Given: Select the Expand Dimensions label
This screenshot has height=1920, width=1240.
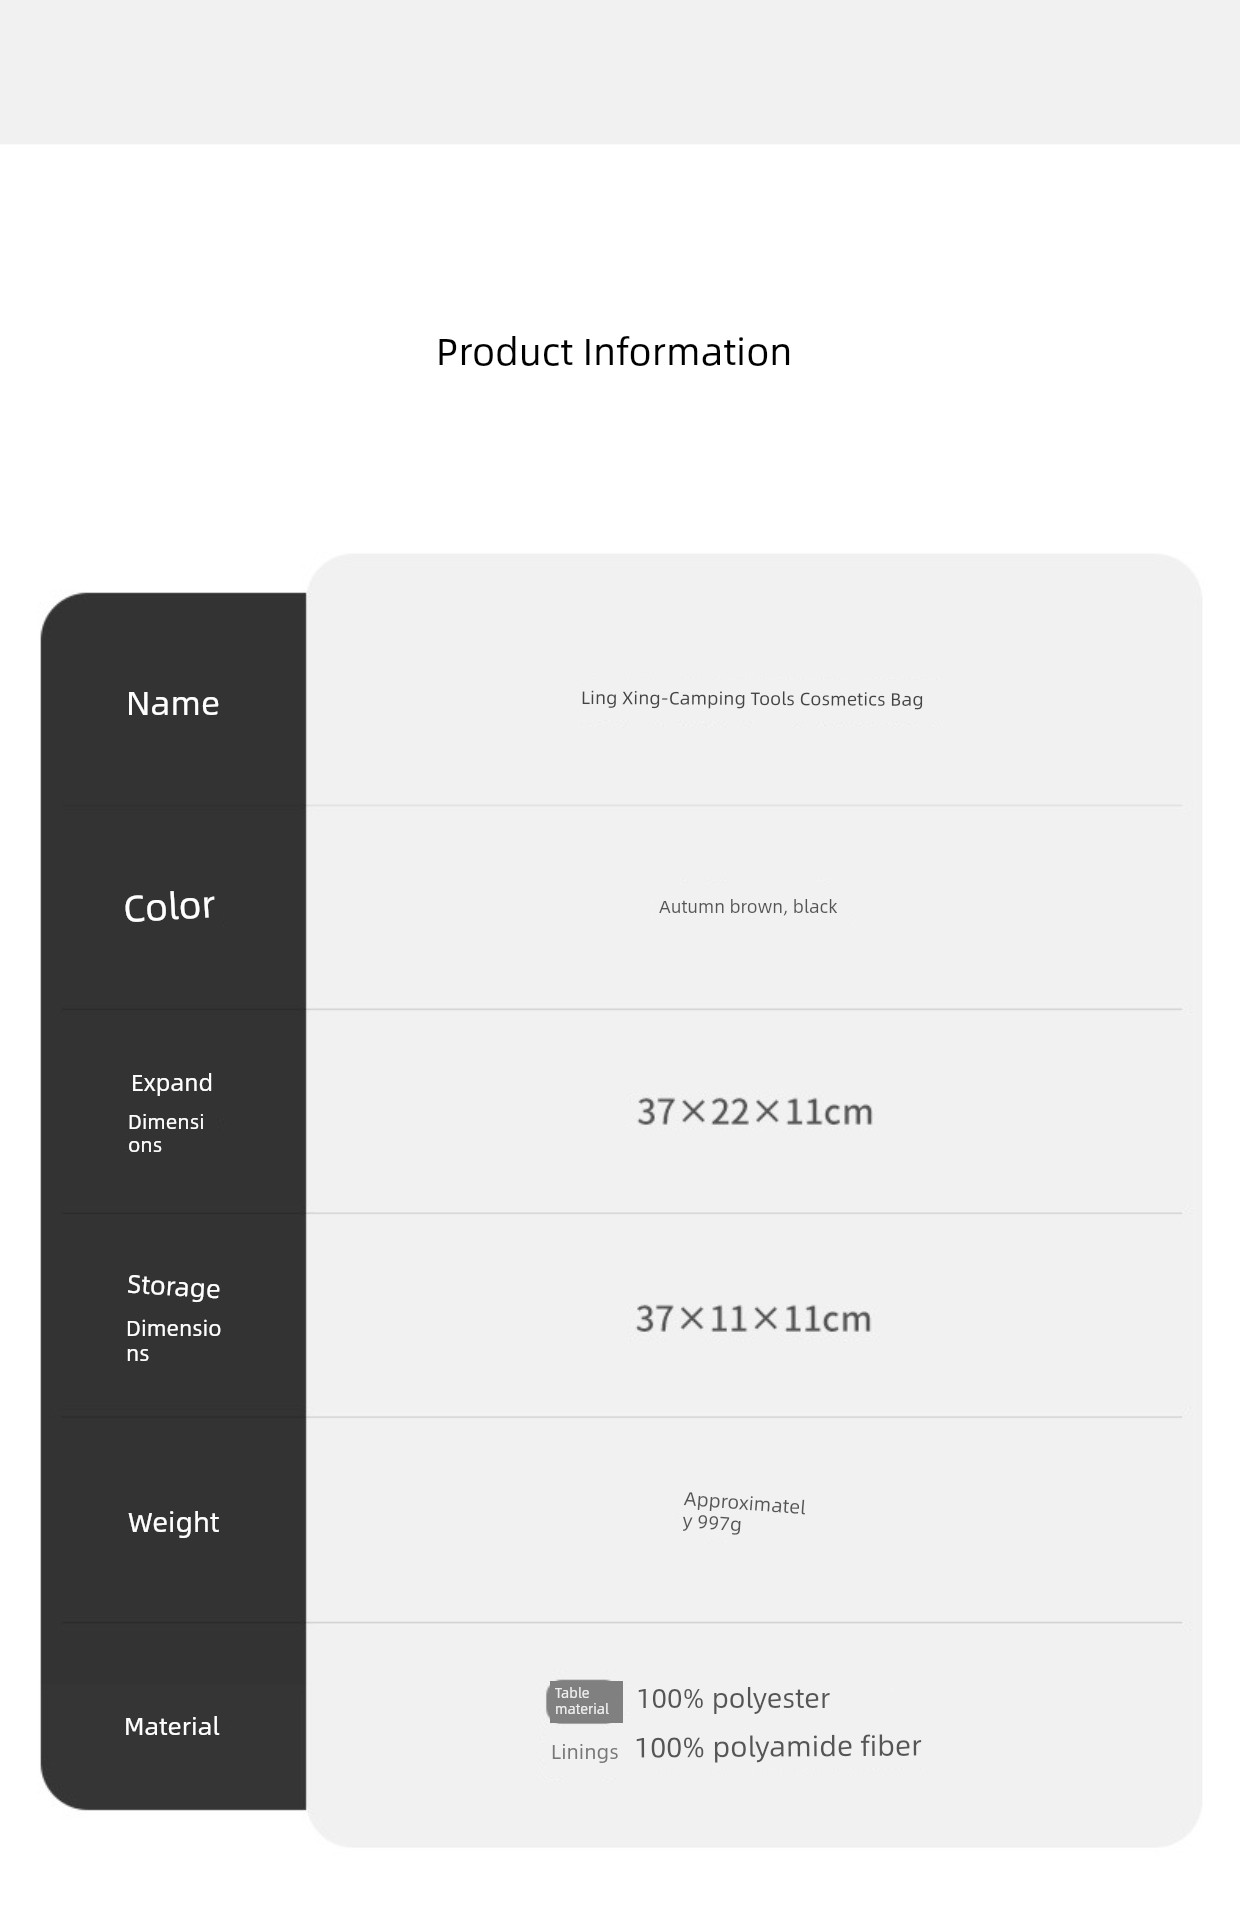Looking at the screenshot, I should [x=171, y=1113].
